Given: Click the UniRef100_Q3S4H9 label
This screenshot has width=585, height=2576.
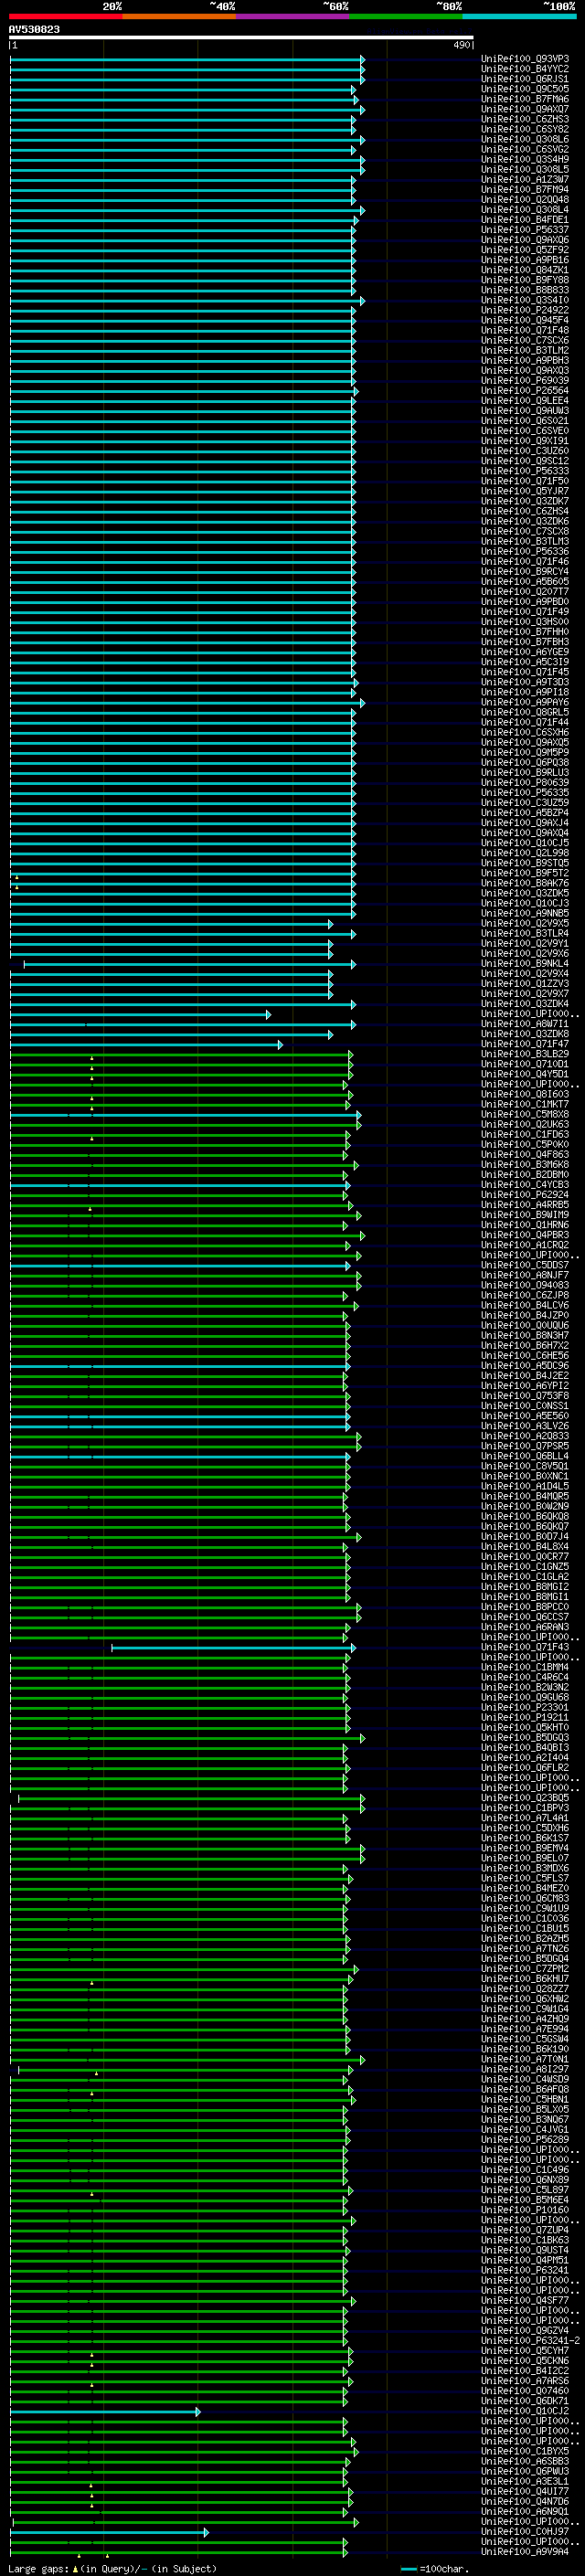Looking at the screenshot, I should [x=525, y=159].
